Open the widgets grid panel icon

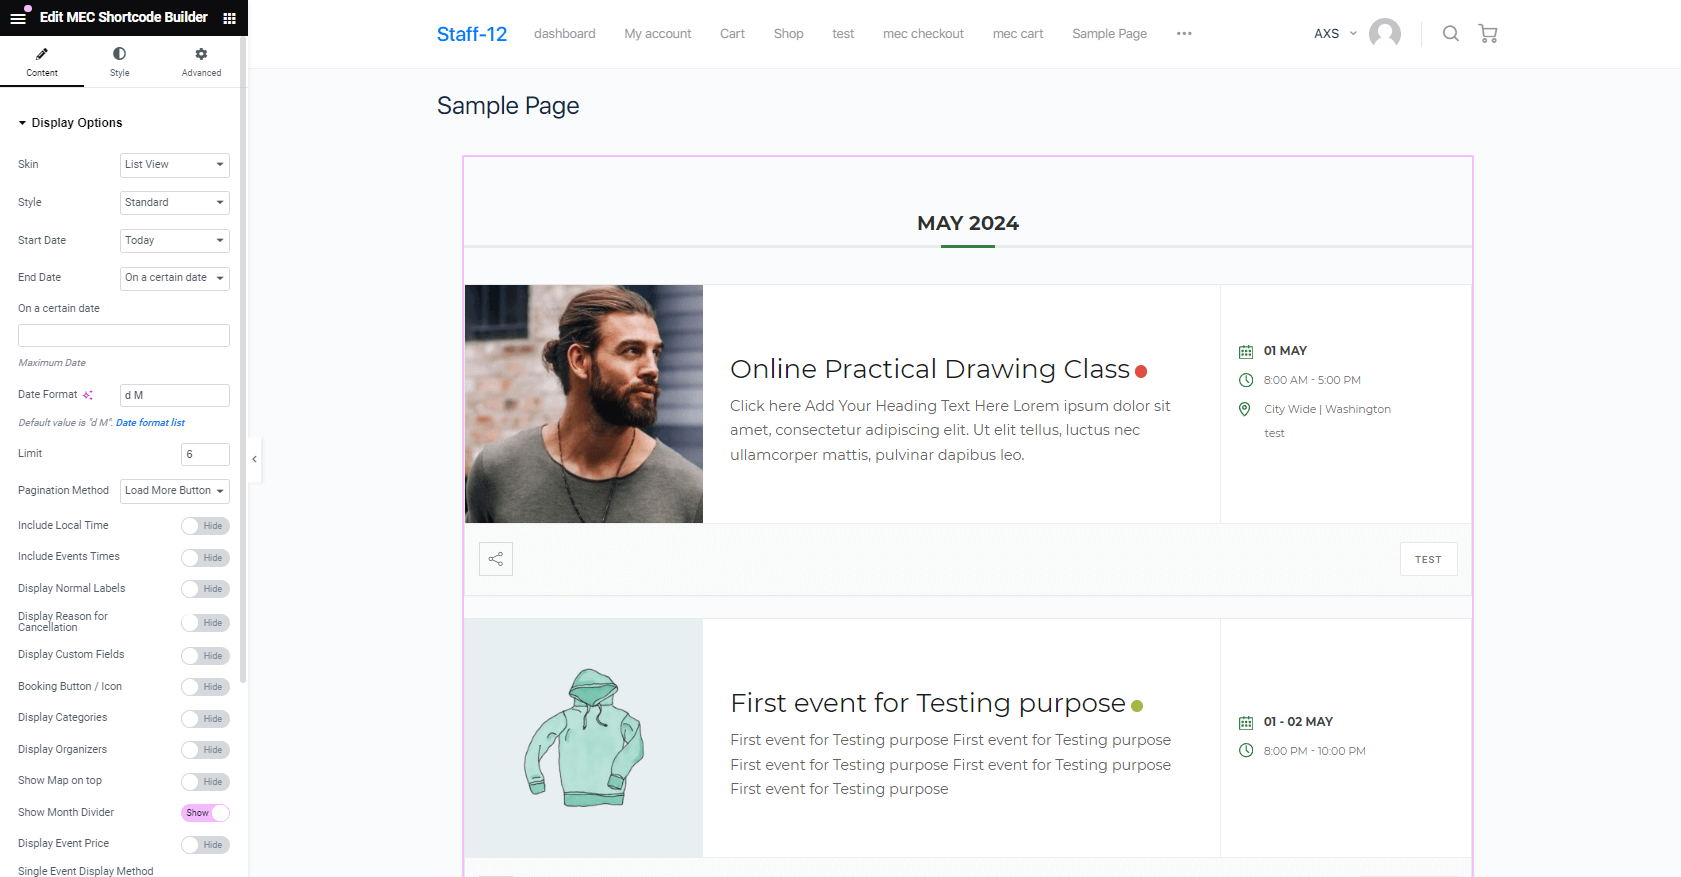[x=229, y=18]
